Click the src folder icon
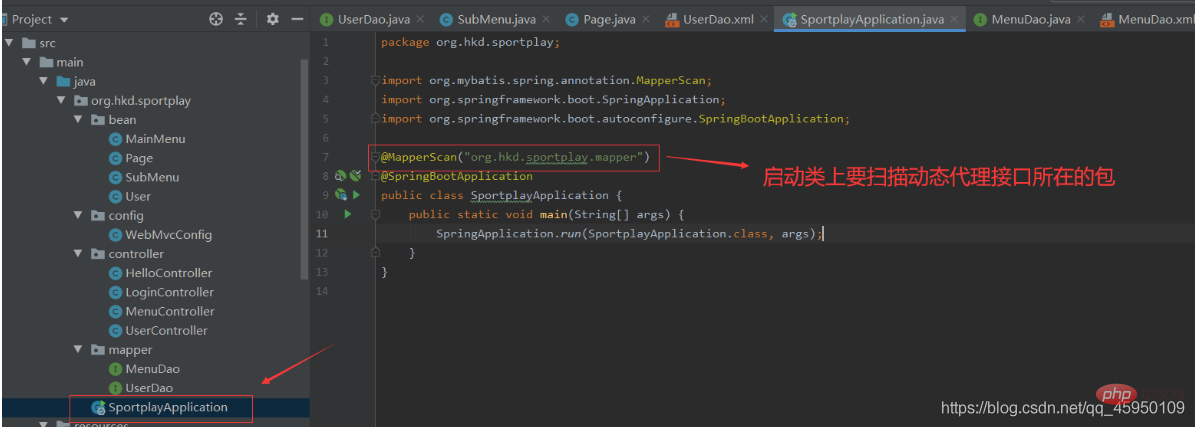This screenshot has width=1195, height=427. click(x=29, y=43)
